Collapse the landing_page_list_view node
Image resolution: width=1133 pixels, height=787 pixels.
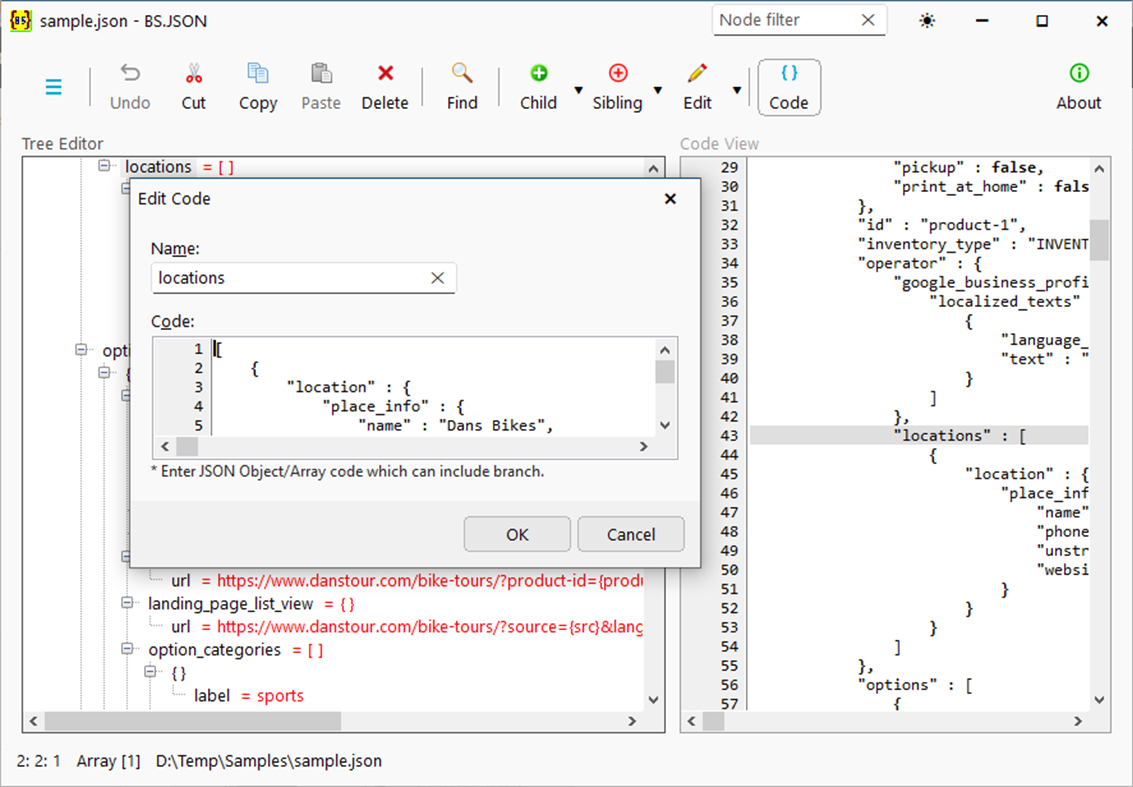[x=127, y=603]
